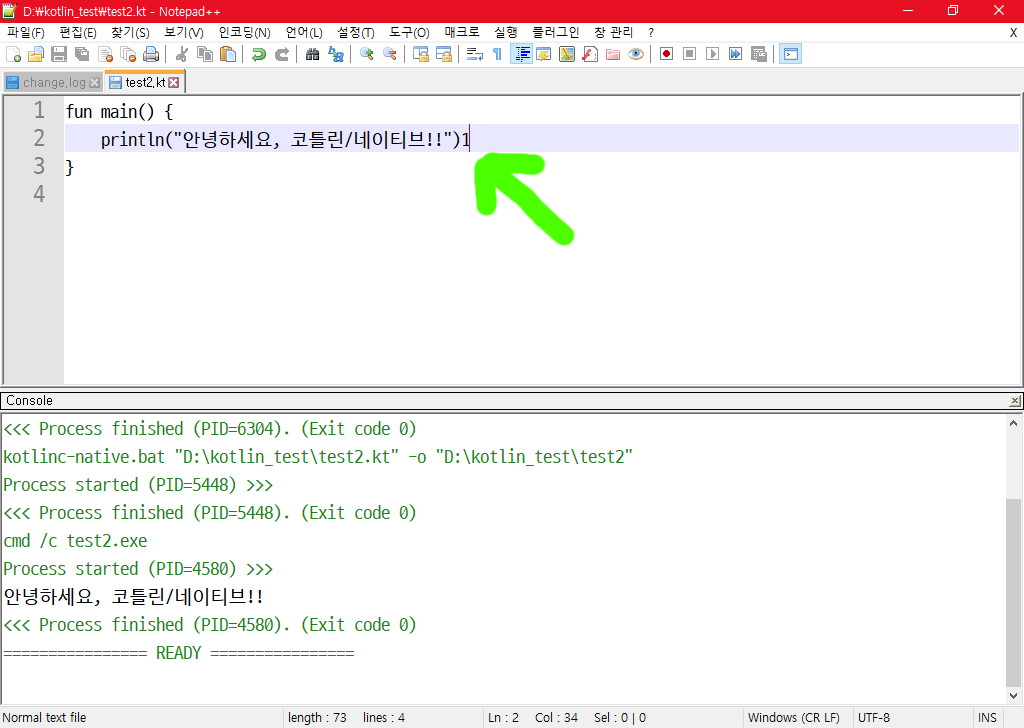Create a new file via toolbar

[x=13, y=54]
